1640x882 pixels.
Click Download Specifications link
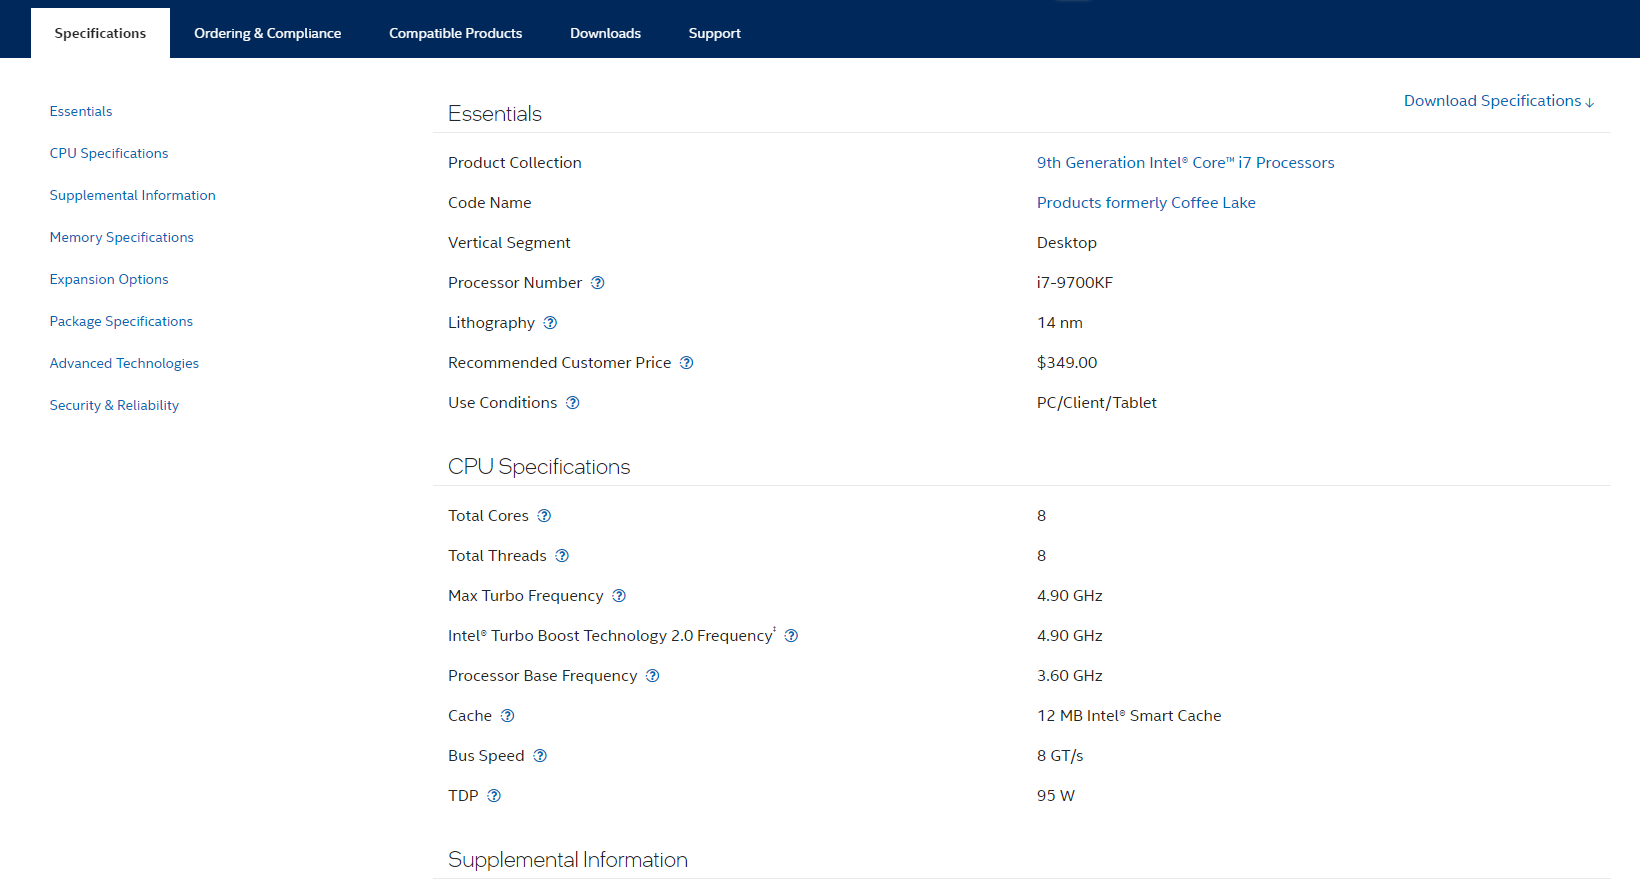[x=1499, y=101]
